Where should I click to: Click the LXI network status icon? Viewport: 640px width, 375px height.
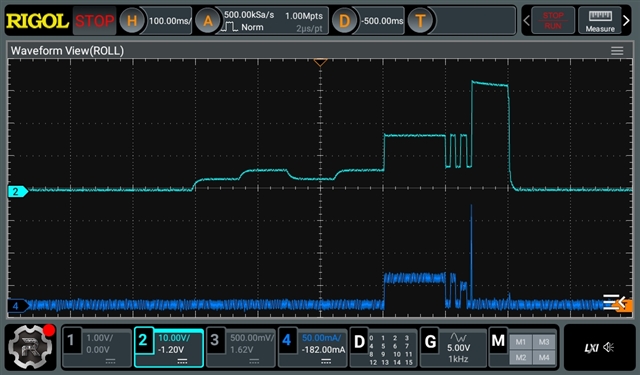coord(591,348)
